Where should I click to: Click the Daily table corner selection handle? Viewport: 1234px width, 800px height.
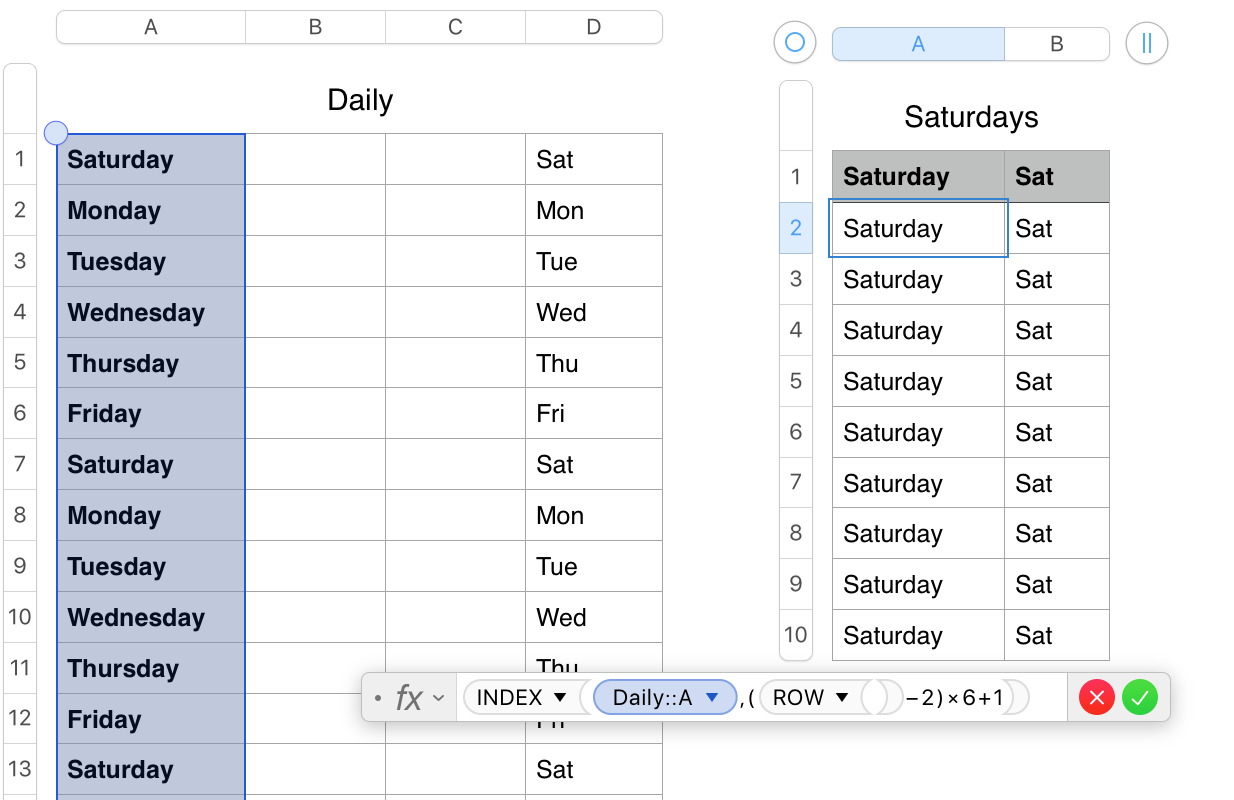coord(57,133)
